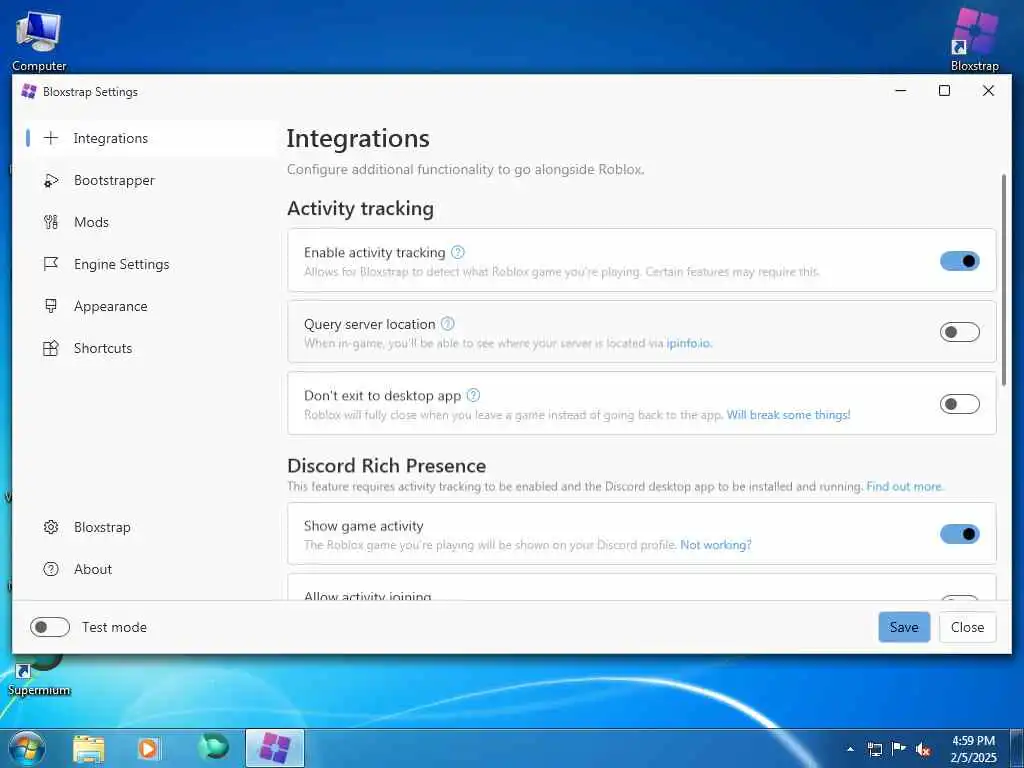Maximize the Bloxstrap Settings window
This screenshot has width=1024, height=768.
tap(944, 91)
